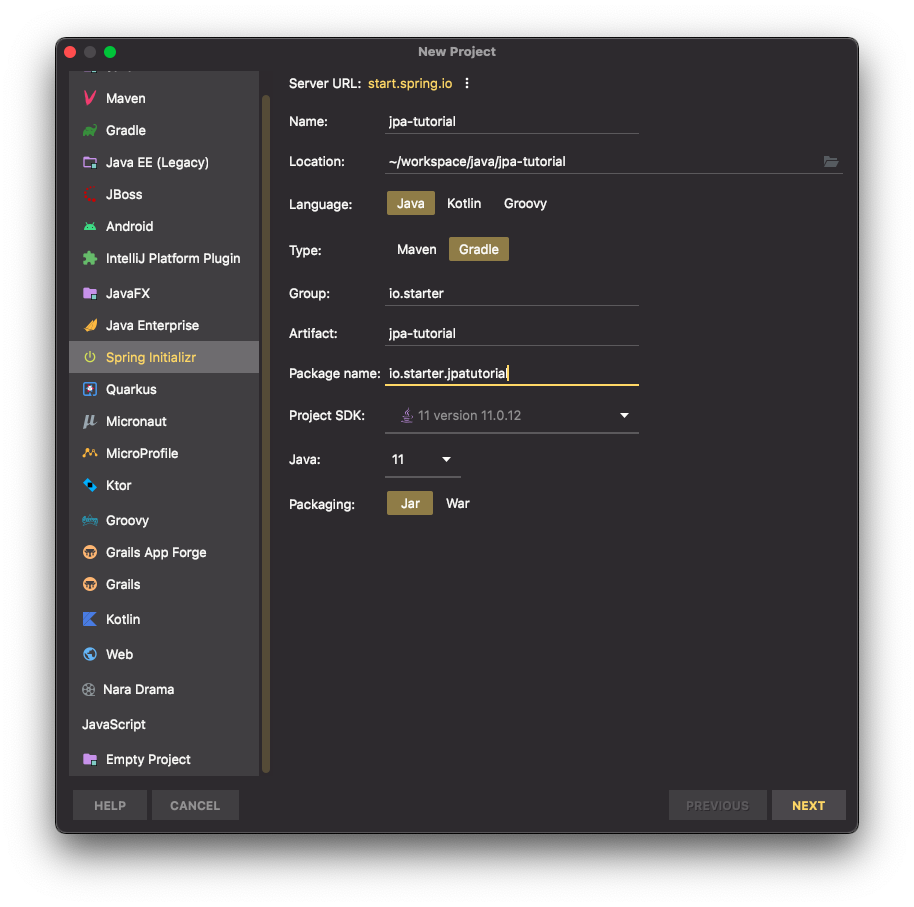The height and width of the screenshot is (907, 914).
Task: Click the Empty Project folder icon
Action: (x=90, y=759)
